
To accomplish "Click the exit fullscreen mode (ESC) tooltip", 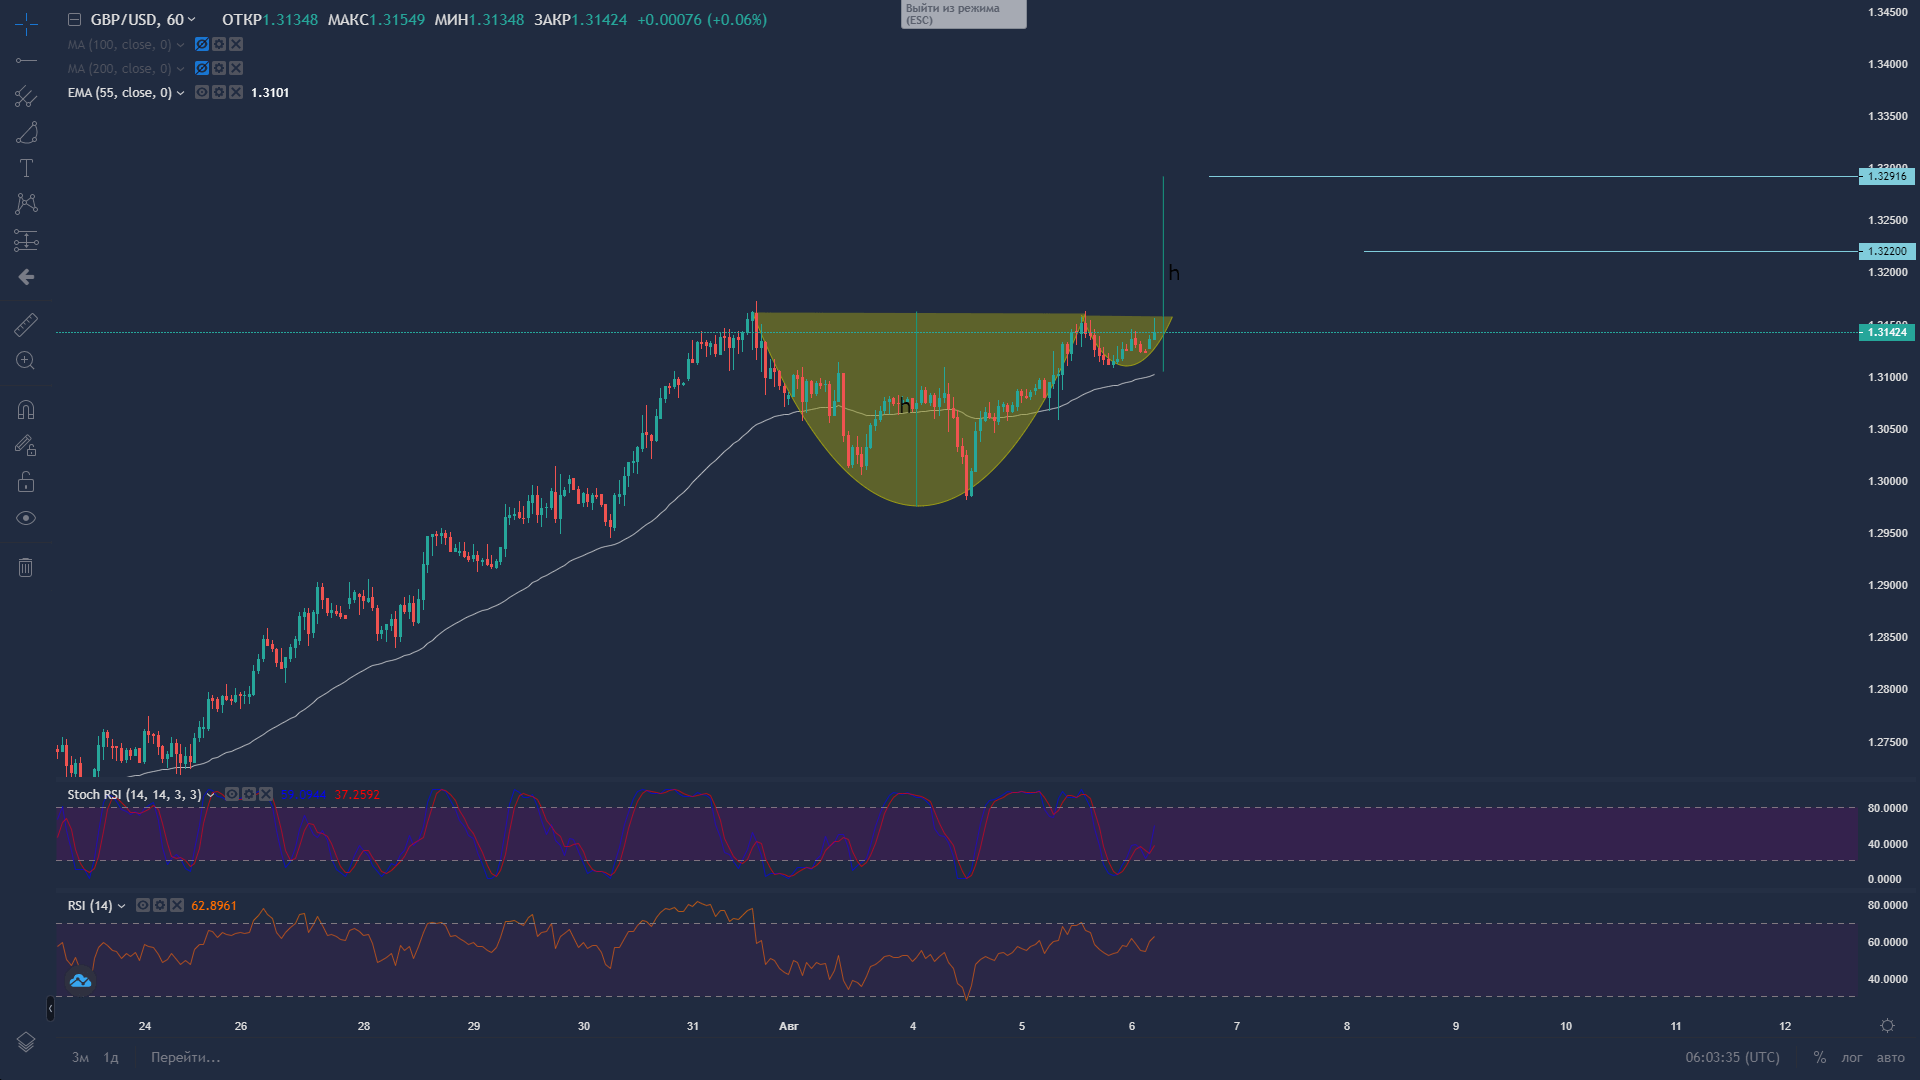I will (x=963, y=14).
